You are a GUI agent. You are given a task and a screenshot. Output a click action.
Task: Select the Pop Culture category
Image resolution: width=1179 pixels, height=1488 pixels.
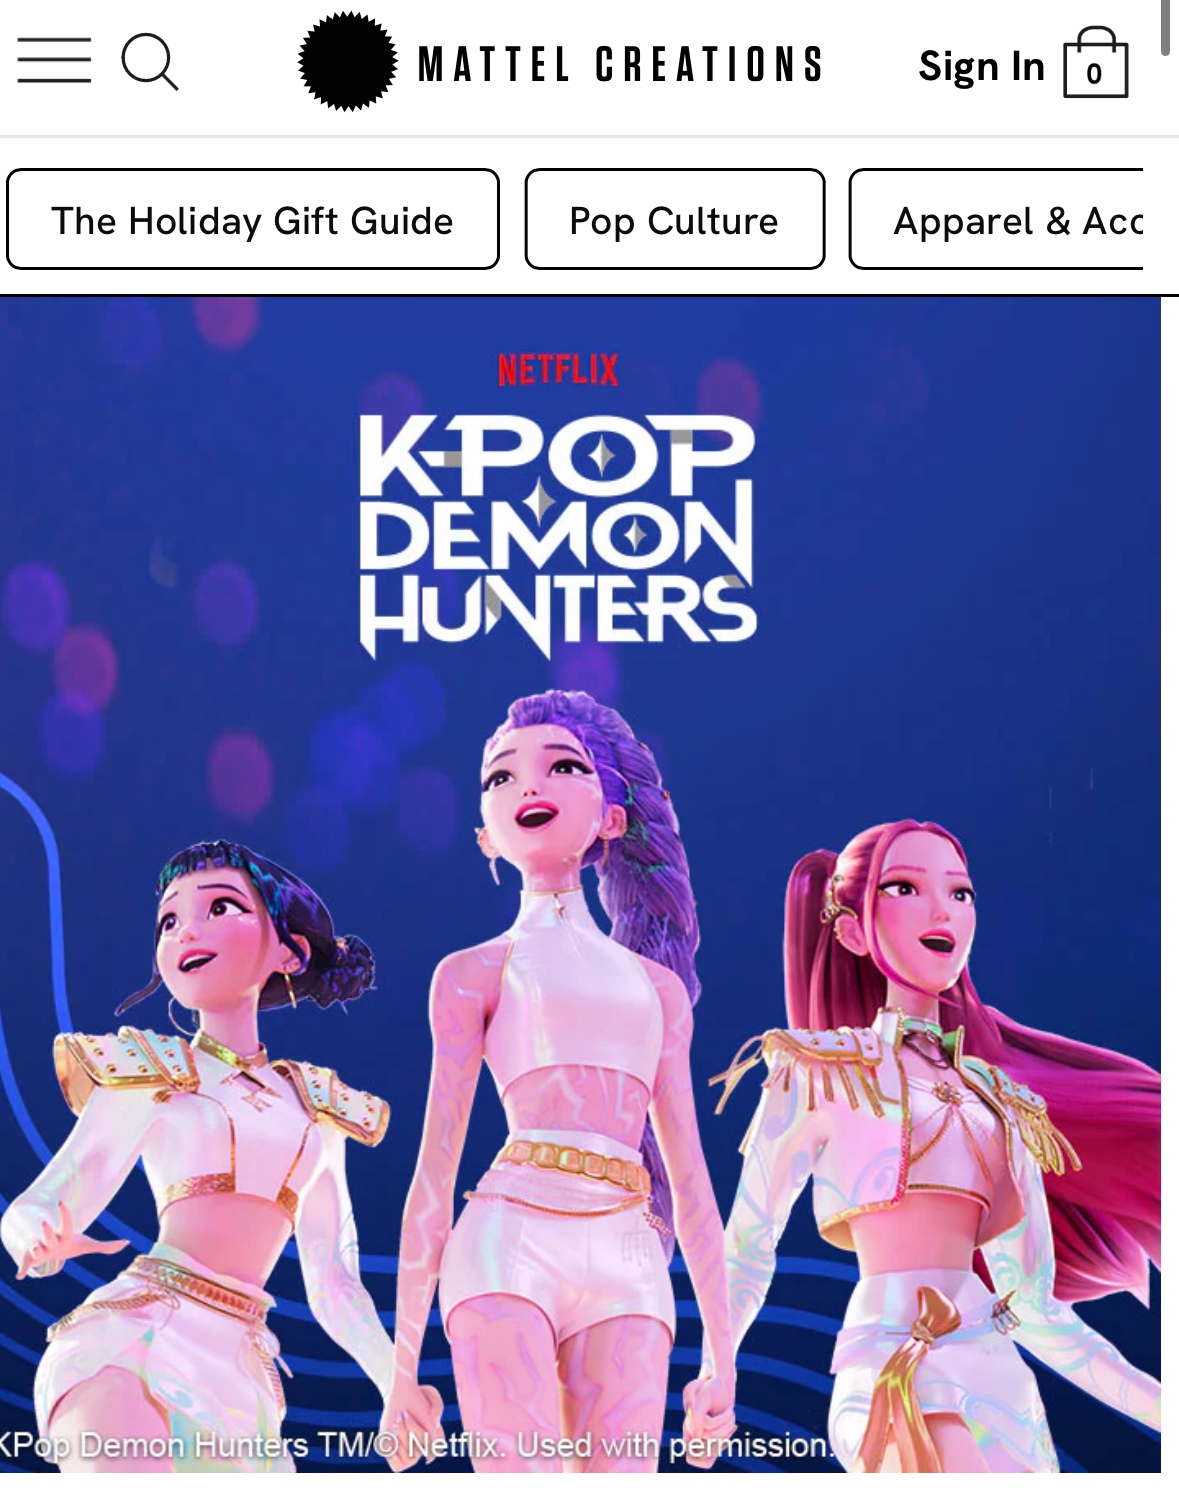(675, 219)
